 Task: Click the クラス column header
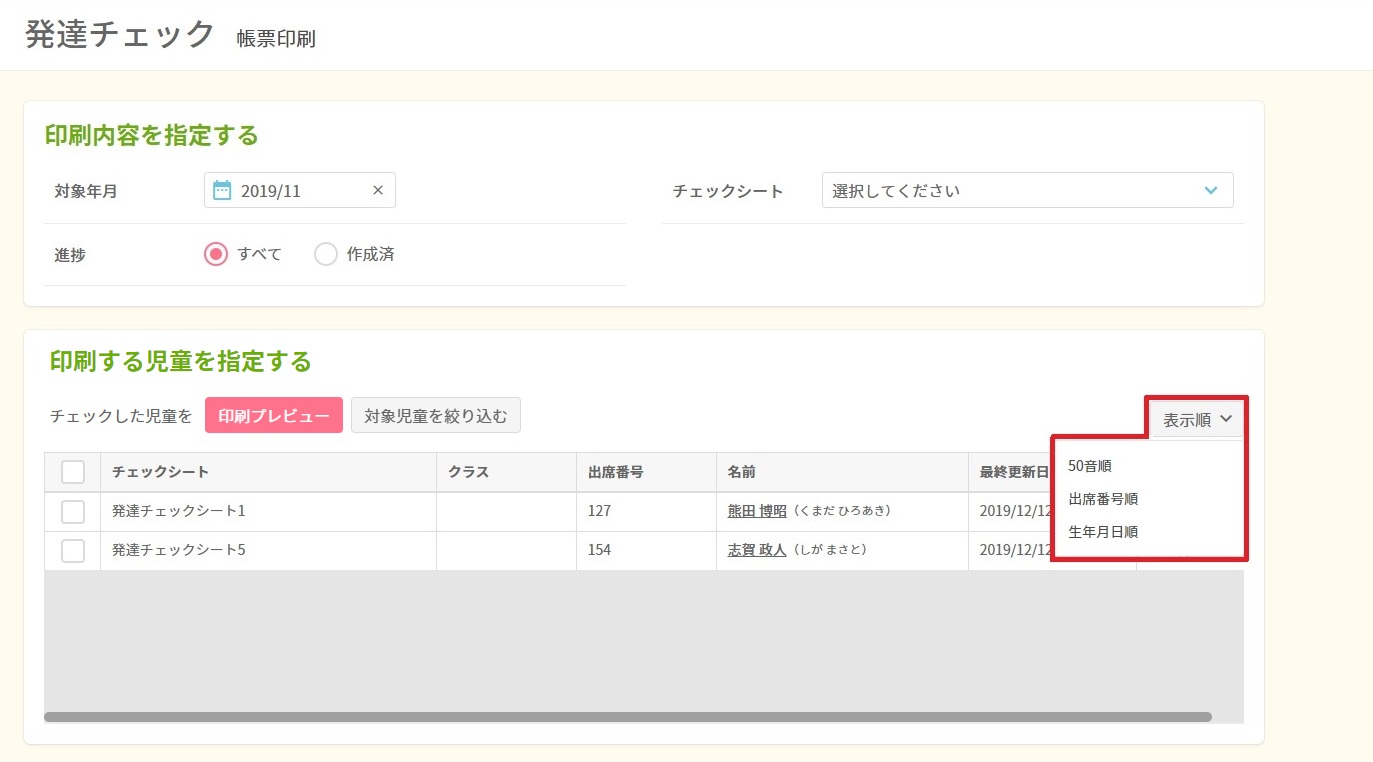(x=506, y=472)
